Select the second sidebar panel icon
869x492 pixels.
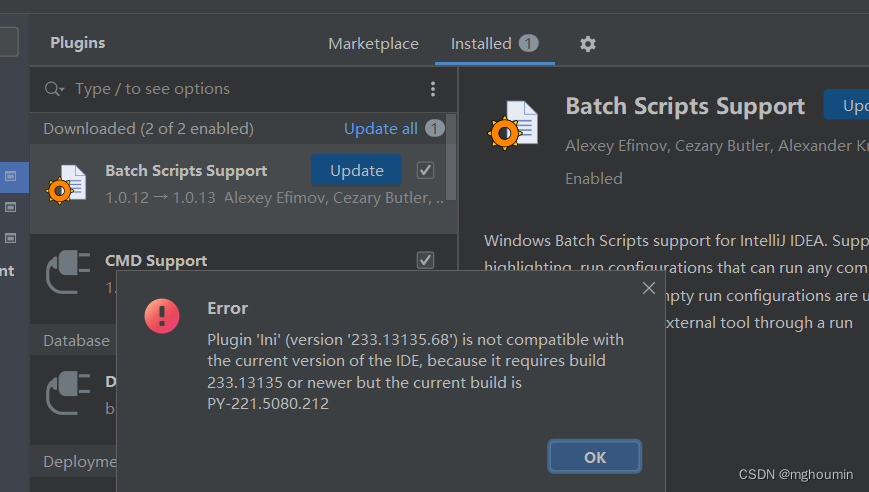[11, 207]
